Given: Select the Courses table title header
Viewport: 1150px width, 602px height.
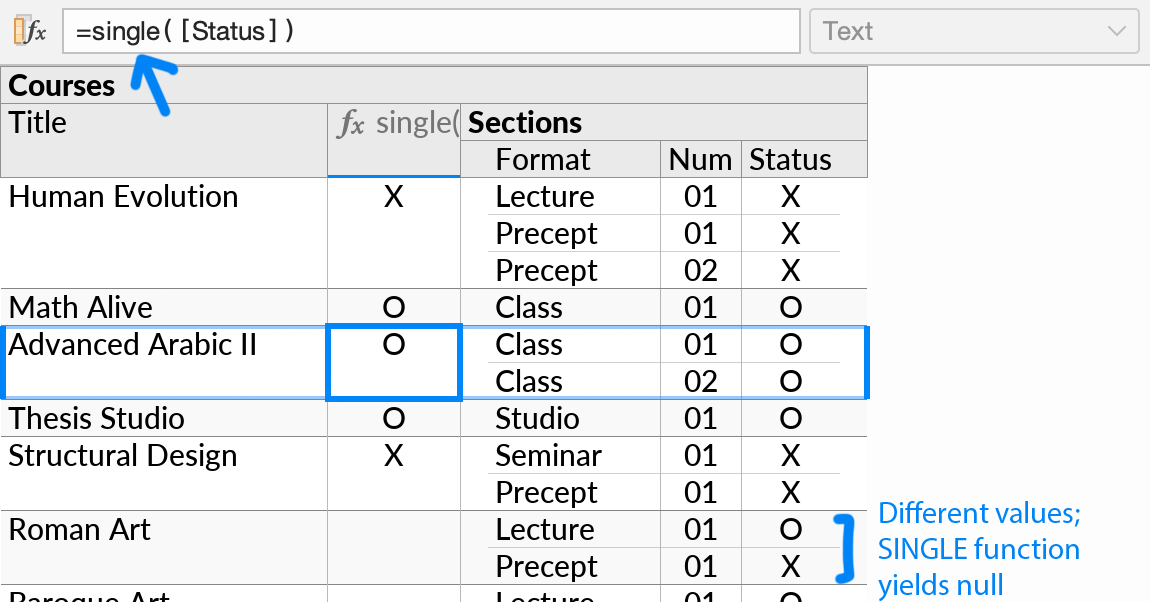Looking at the screenshot, I should 62,85.
